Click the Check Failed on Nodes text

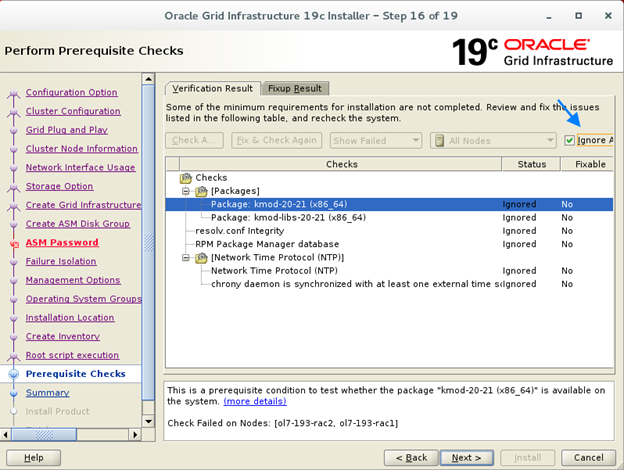coord(283,423)
